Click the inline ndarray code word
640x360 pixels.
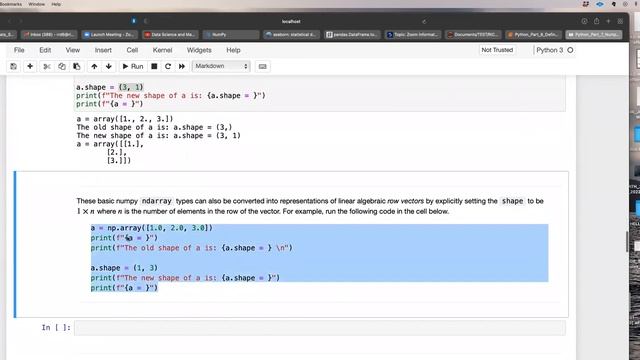[x=157, y=201]
